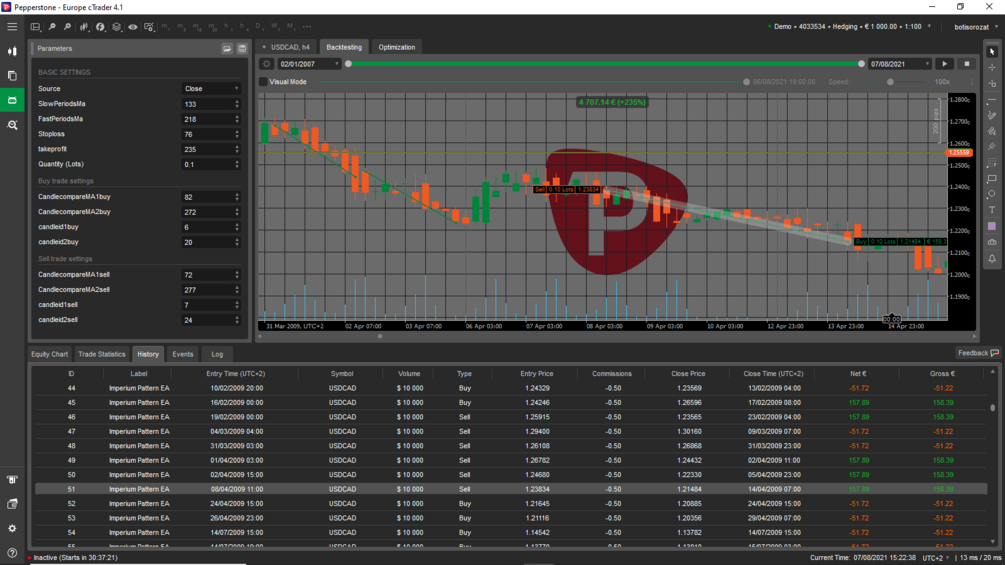Open the help question mark icon
This screenshot has height=565, width=1005.
[12, 552]
